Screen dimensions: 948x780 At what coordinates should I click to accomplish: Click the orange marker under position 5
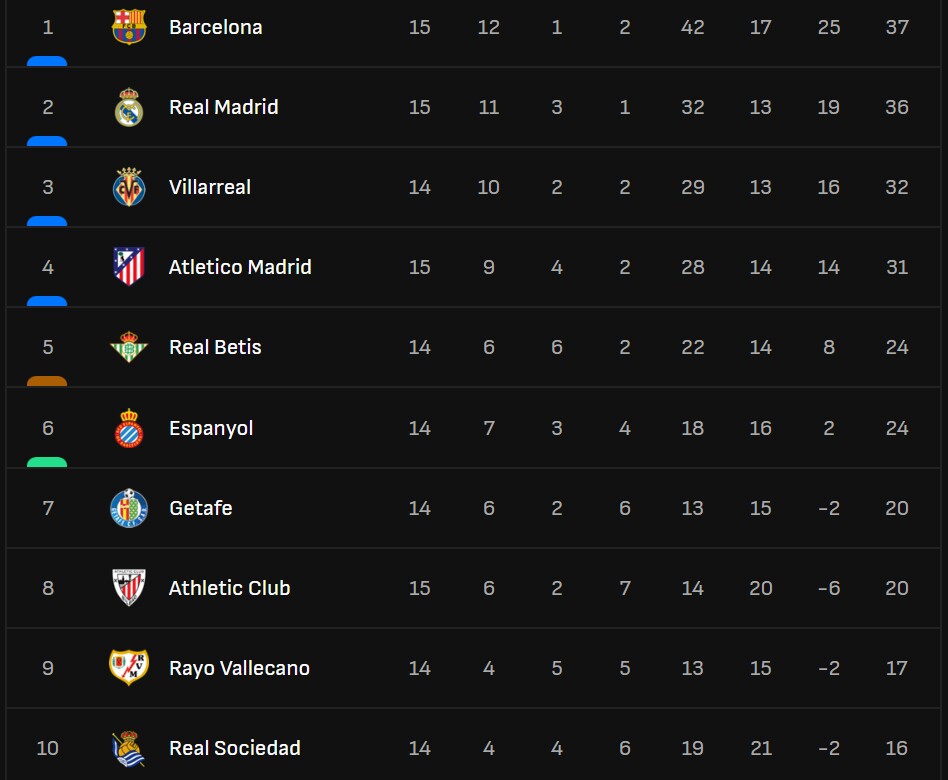47,381
